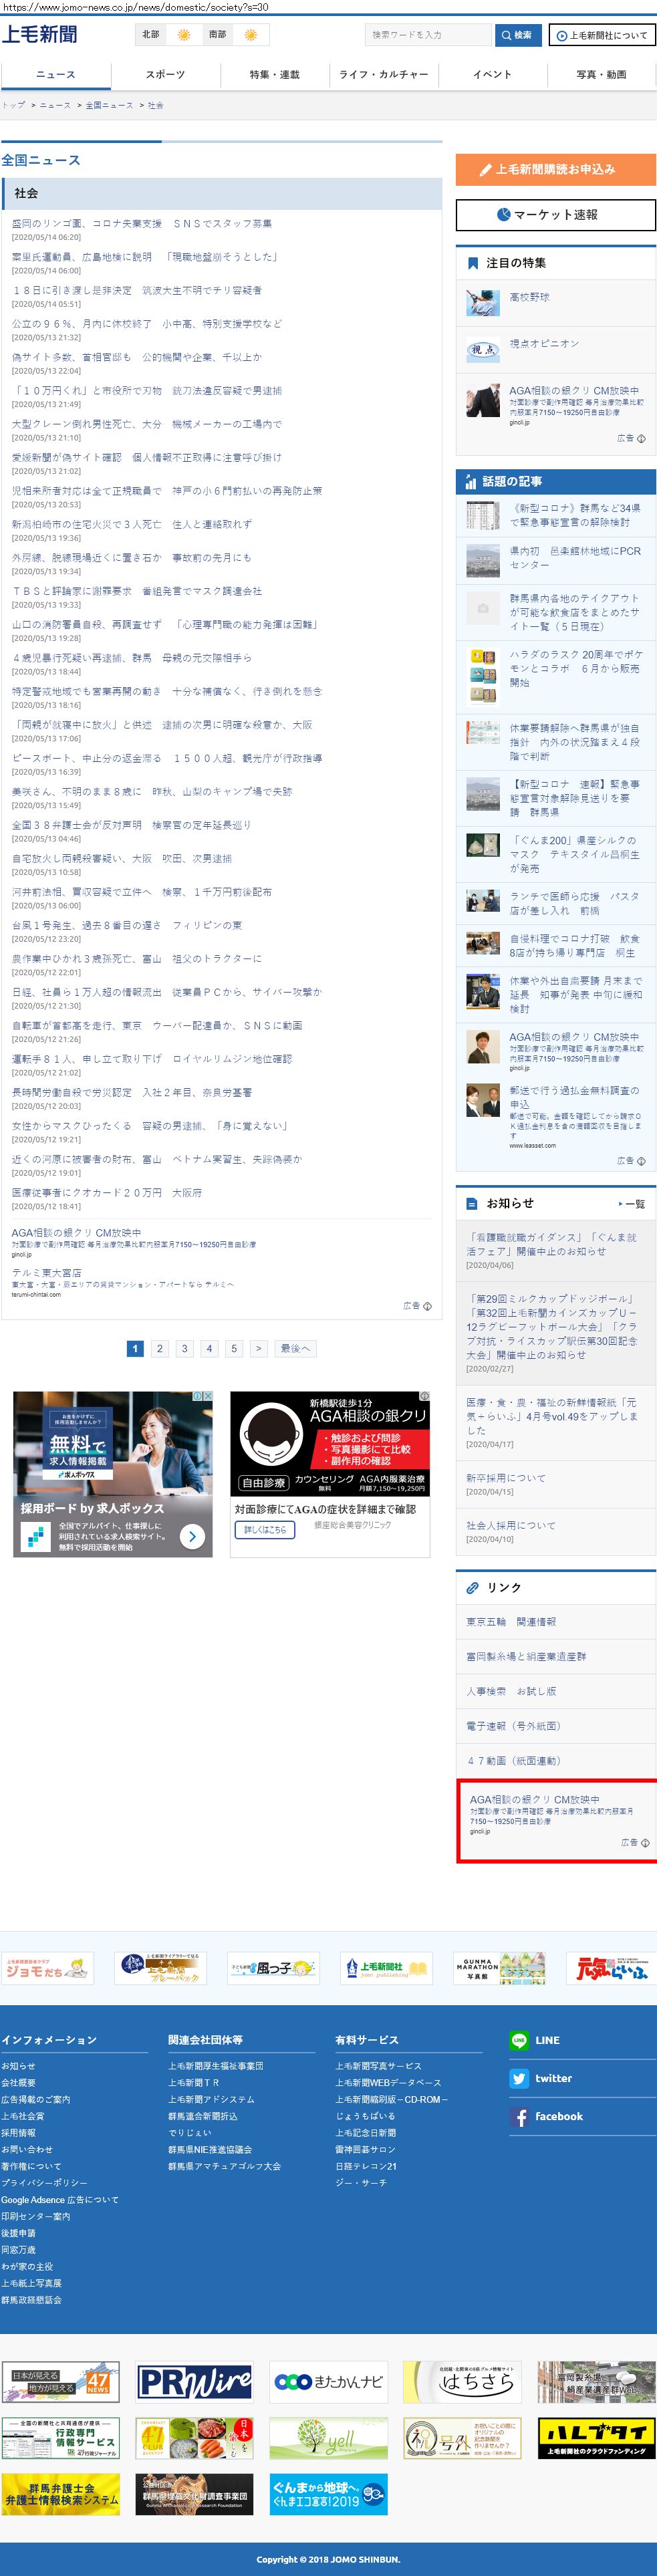Go to page 2 in pagination

[x=159, y=1348]
